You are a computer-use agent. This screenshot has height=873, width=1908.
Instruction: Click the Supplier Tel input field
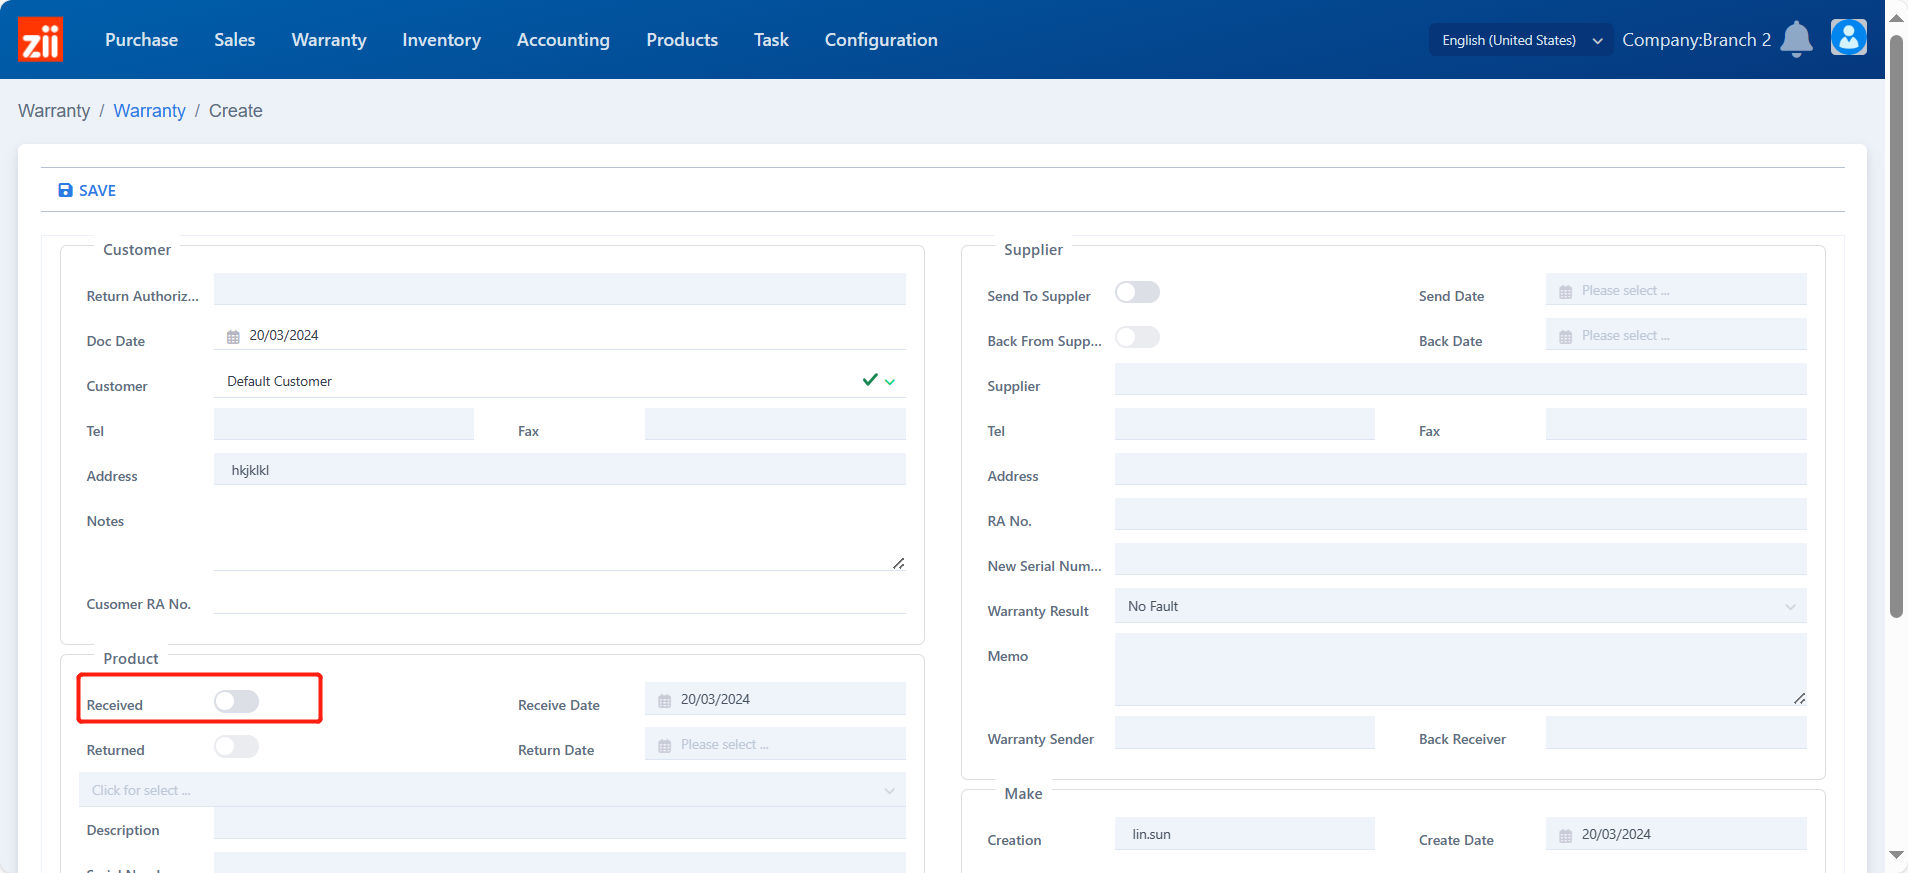pyautogui.click(x=1245, y=424)
